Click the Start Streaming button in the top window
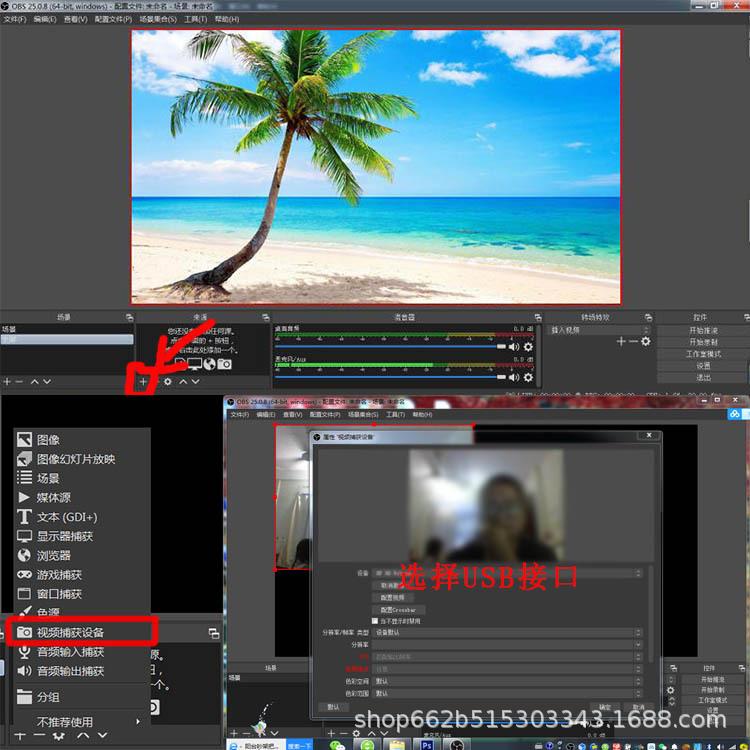This screenshot has width=750, height=750. 702,330
